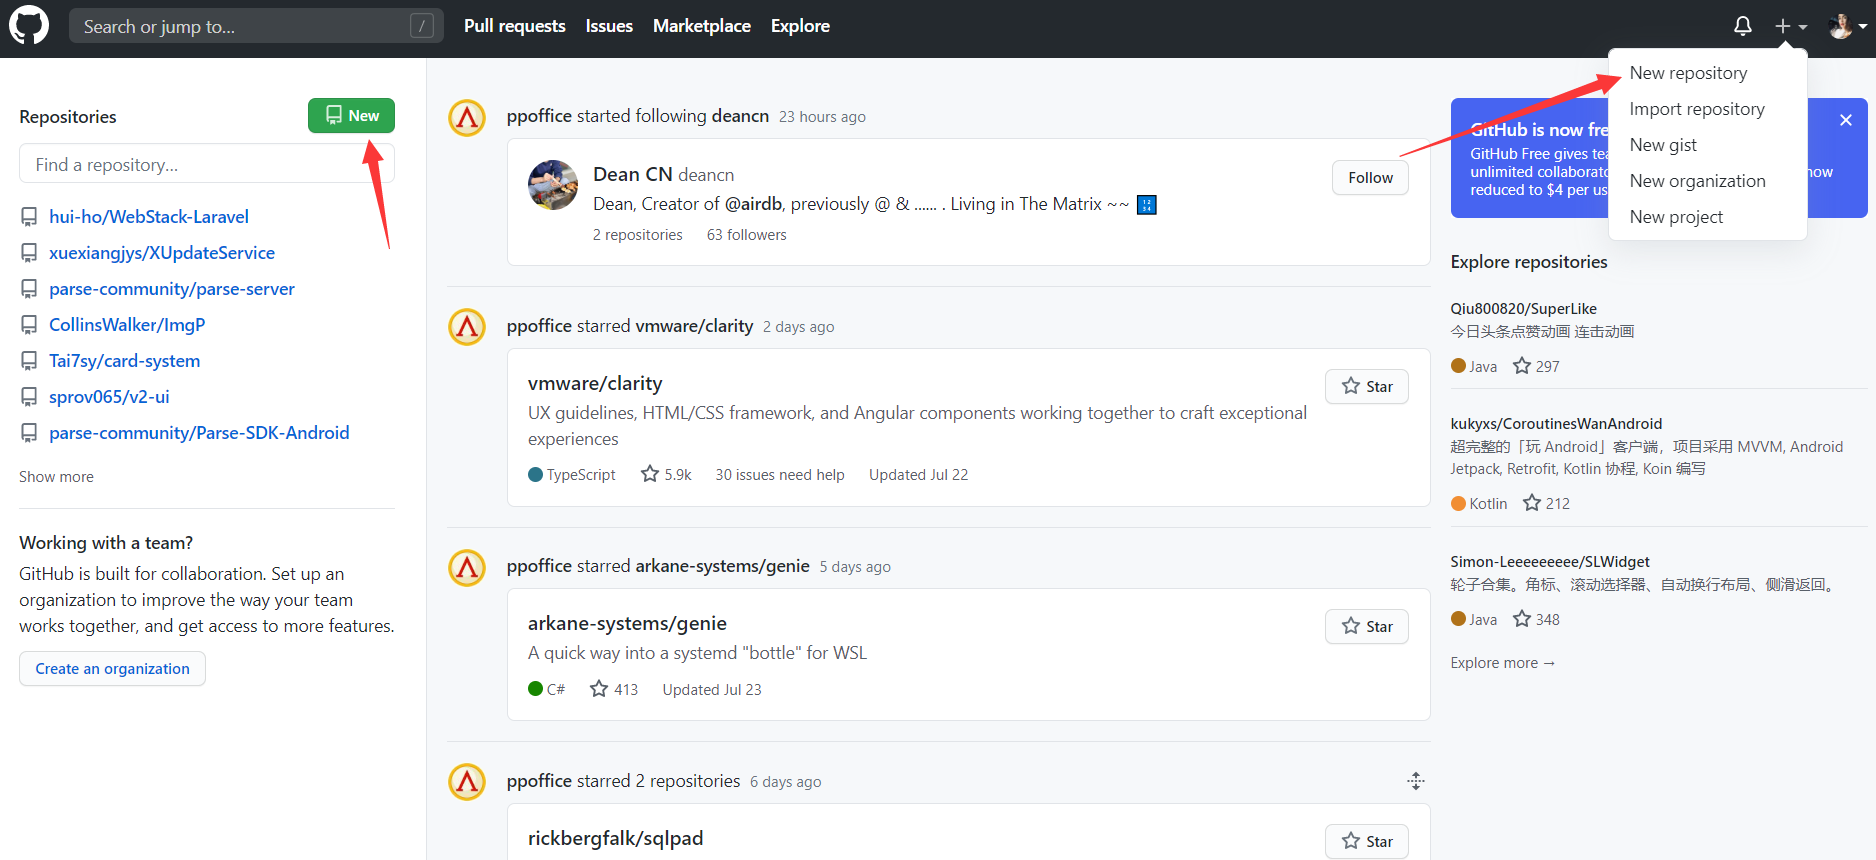Open ppoffice avatar on starred 2 repositories
The height and width of the screenshot is (860, 1876).
coord(467,782)
